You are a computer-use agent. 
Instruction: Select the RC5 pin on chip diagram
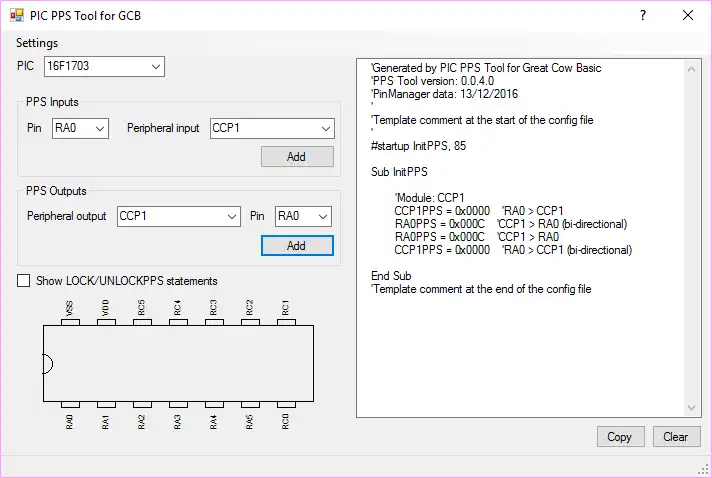pos(142,322)
